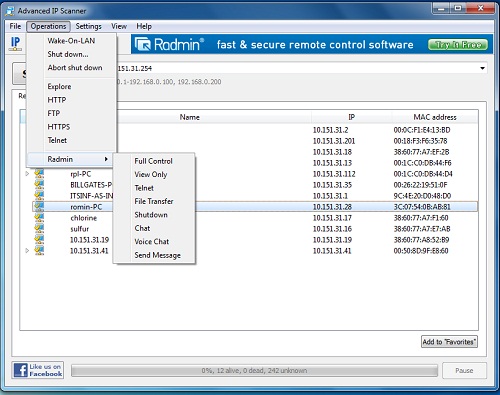Click the computer icon next to BILLGATES-P
Image resolution: width=500 pixels, height=395 pixels.
tap(39, 184)
